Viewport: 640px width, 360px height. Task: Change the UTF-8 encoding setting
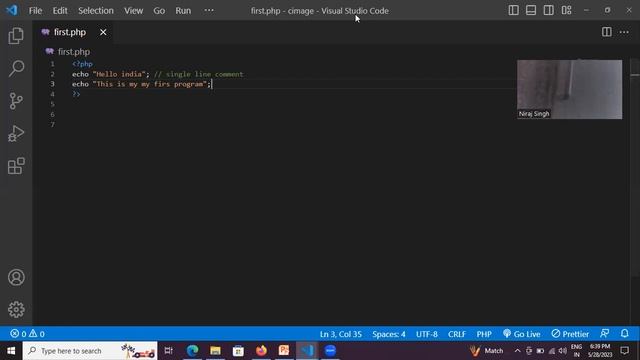(427, 334)
